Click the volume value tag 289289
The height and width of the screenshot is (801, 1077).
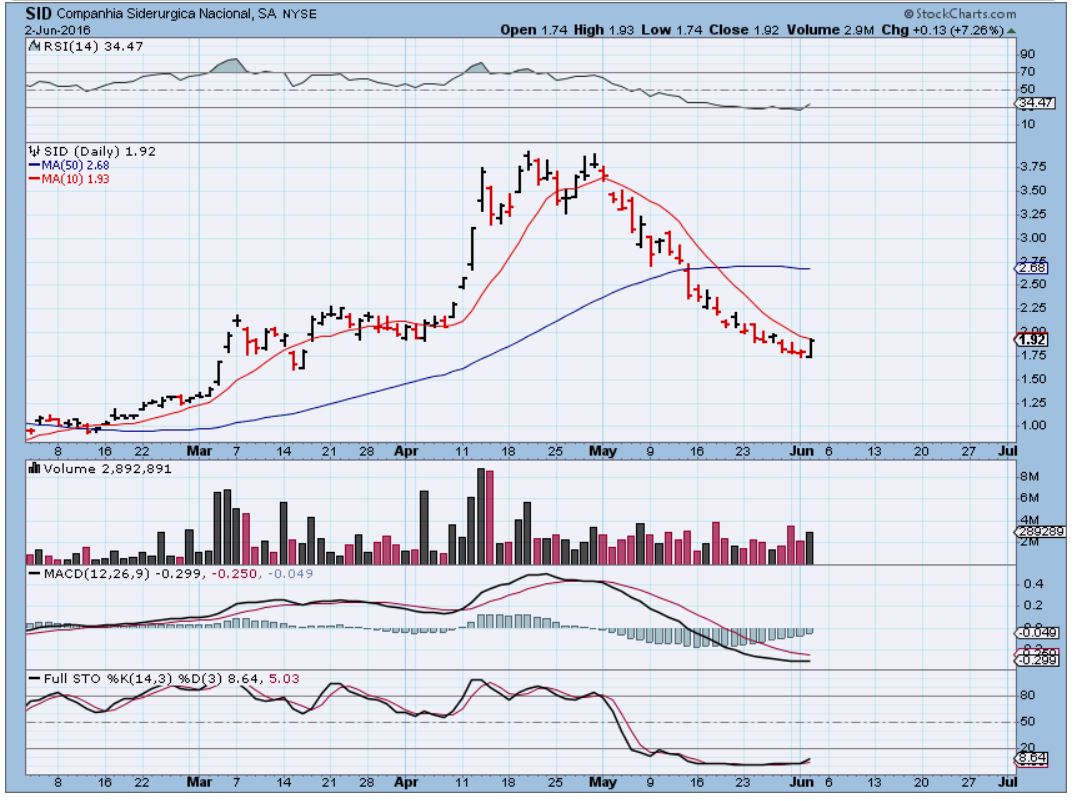1041,532
